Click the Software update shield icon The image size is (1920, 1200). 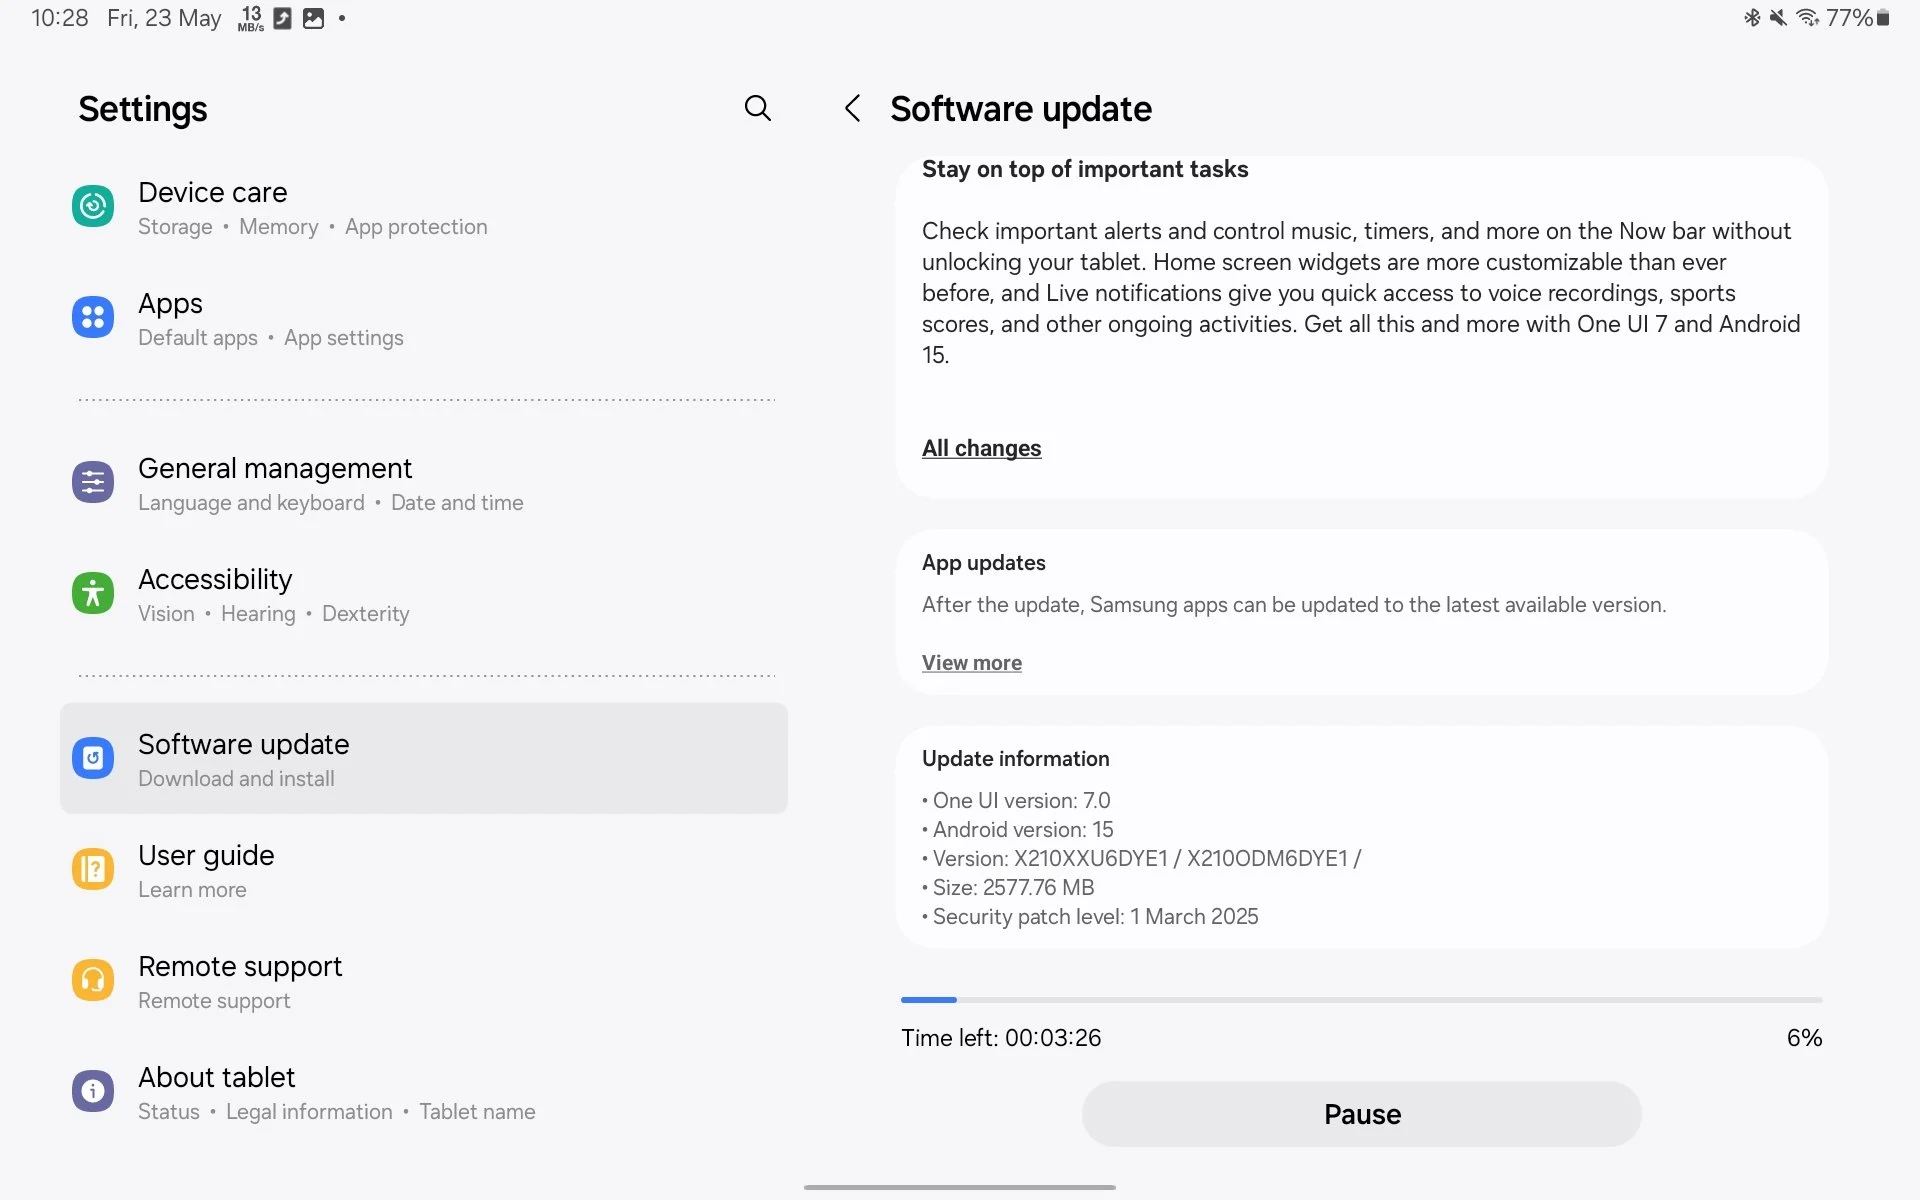tap(92, 757)
